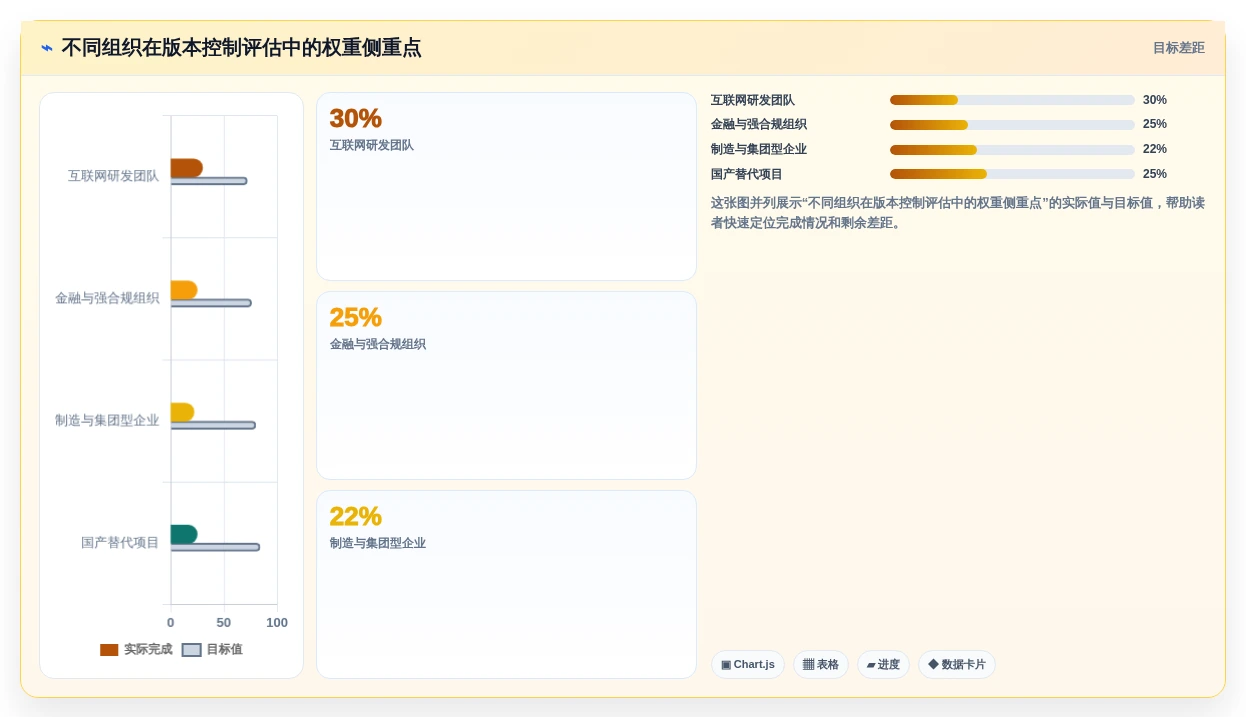The width and height of the screenshot is (1246, 717).
Task: Open the 22% 制造与集团型企业 data card
Action: tap(506, 584)
